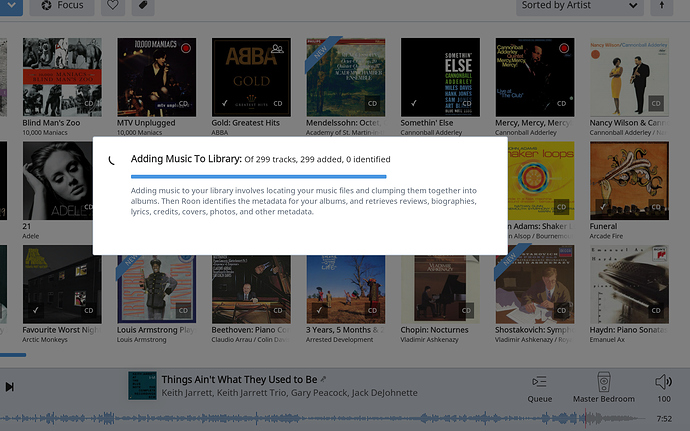Open the Queue
690x431 pixels.
[x=540, y=388]
